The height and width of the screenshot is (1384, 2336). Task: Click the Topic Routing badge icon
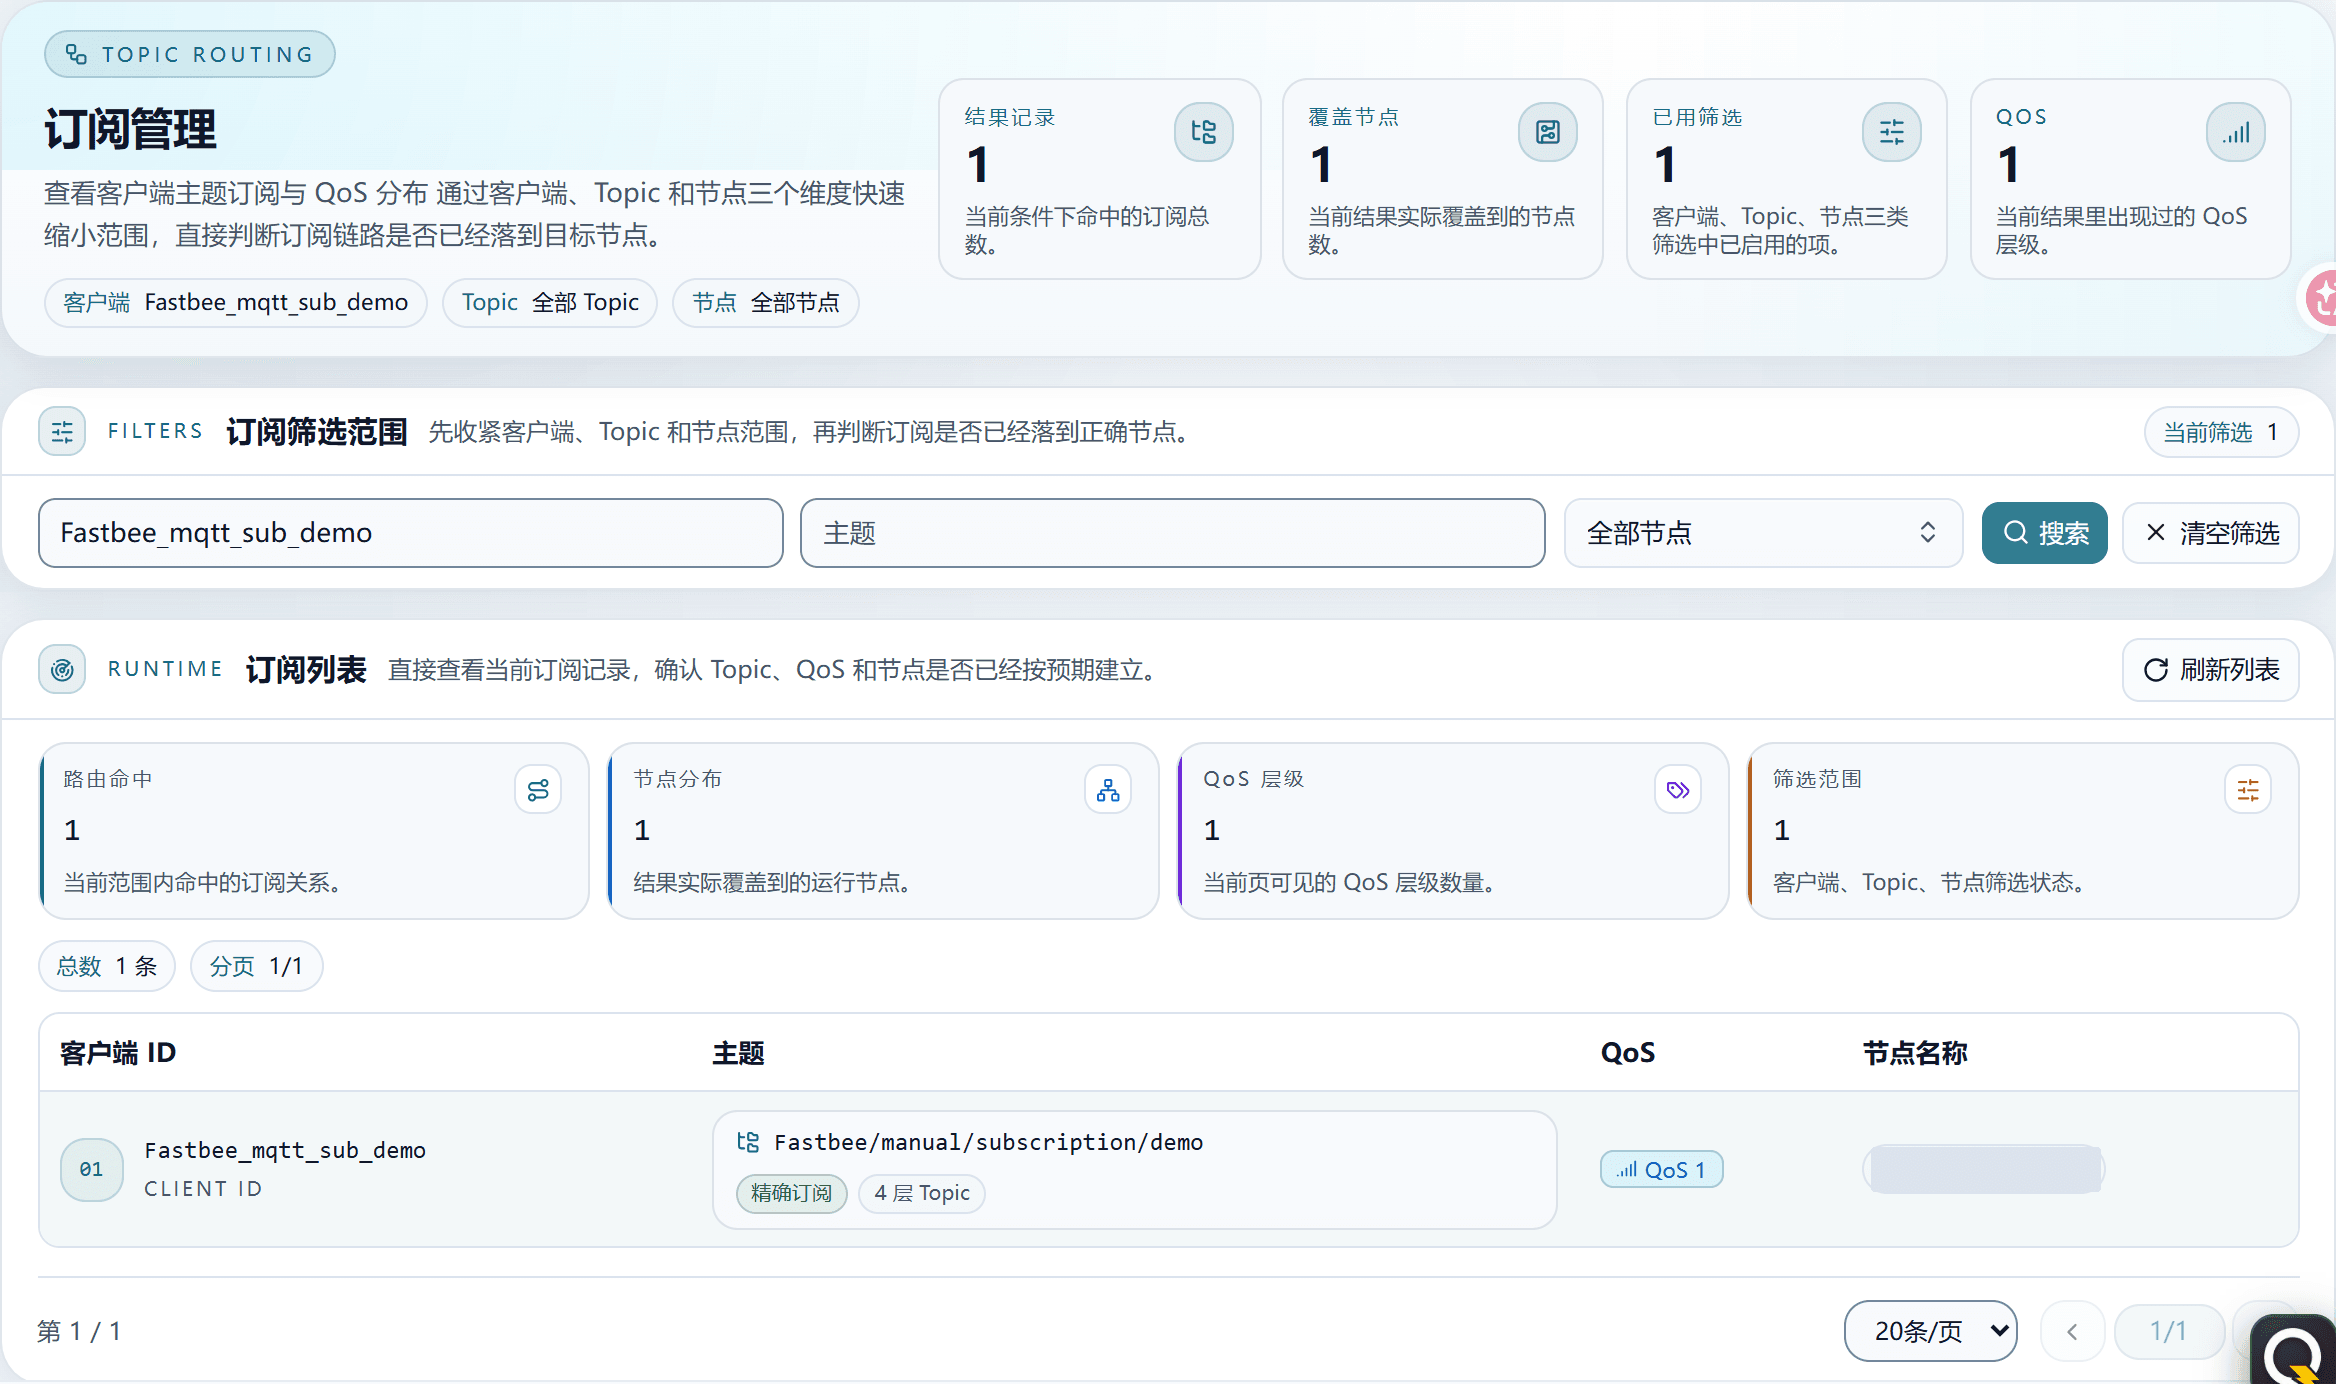pos(76,54)
